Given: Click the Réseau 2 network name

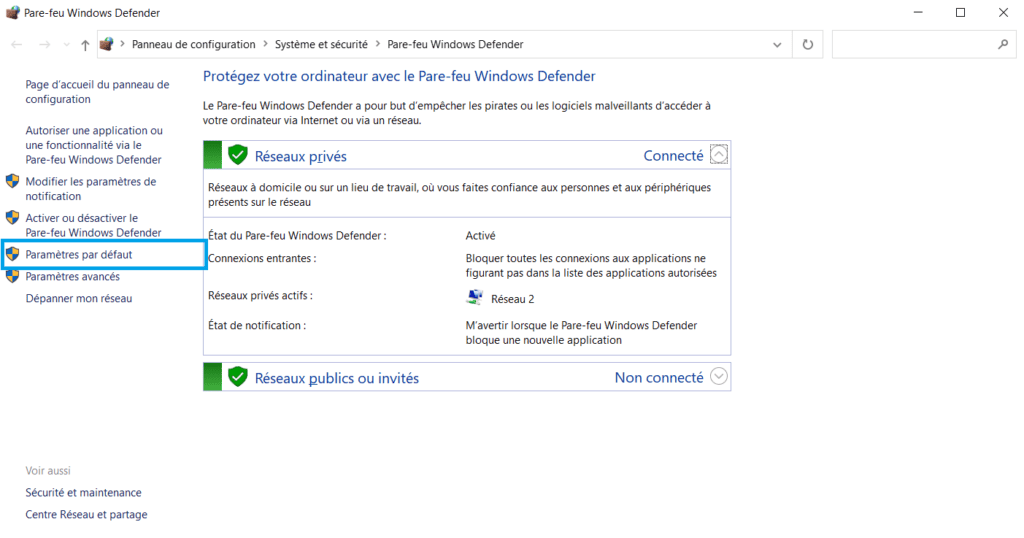Looking at the screenshot, I should [513, 299].
